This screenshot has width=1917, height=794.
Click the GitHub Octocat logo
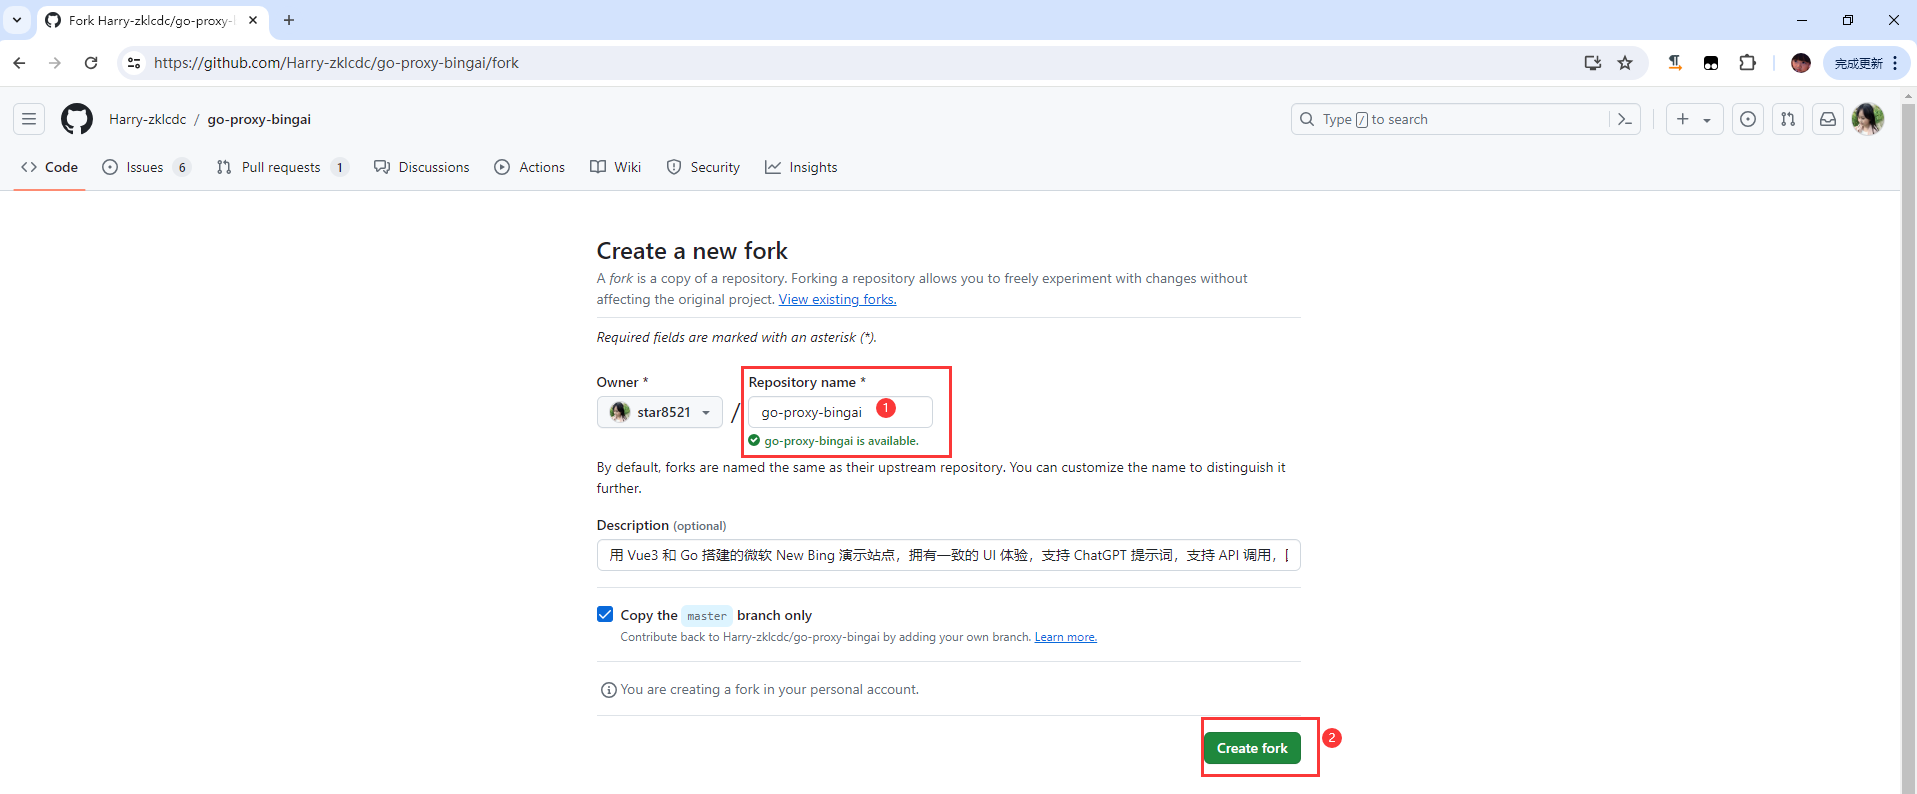(x=77, y=119)
